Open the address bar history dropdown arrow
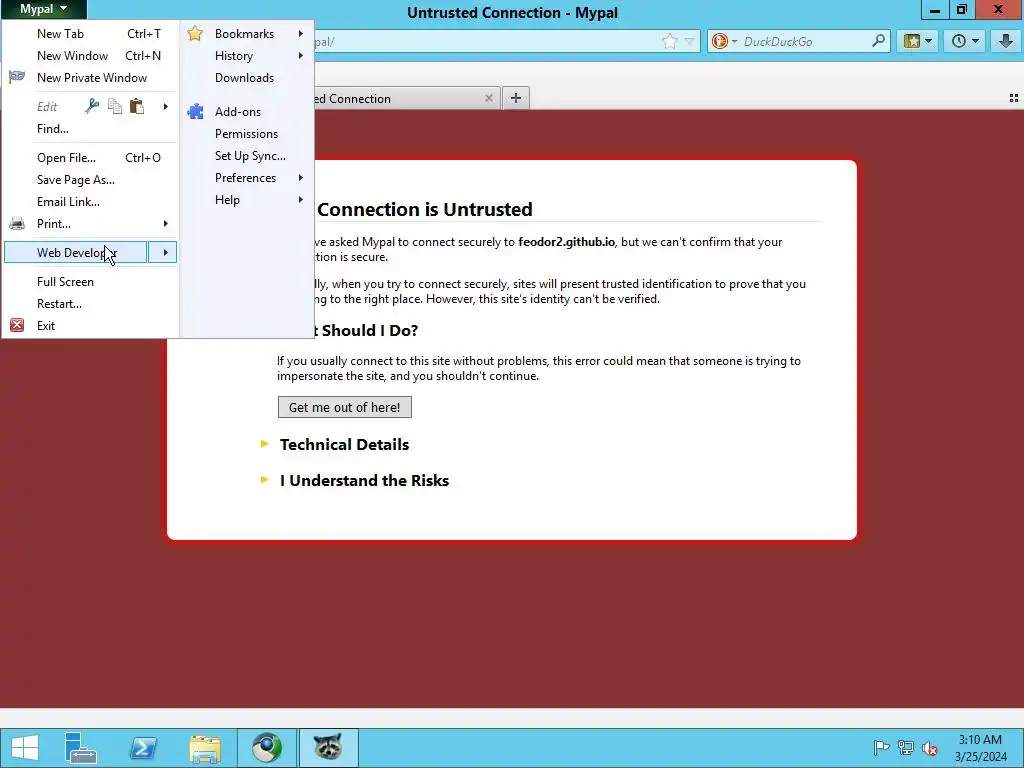The height and width of the screenshot is (768, 1024). (689, 41)
